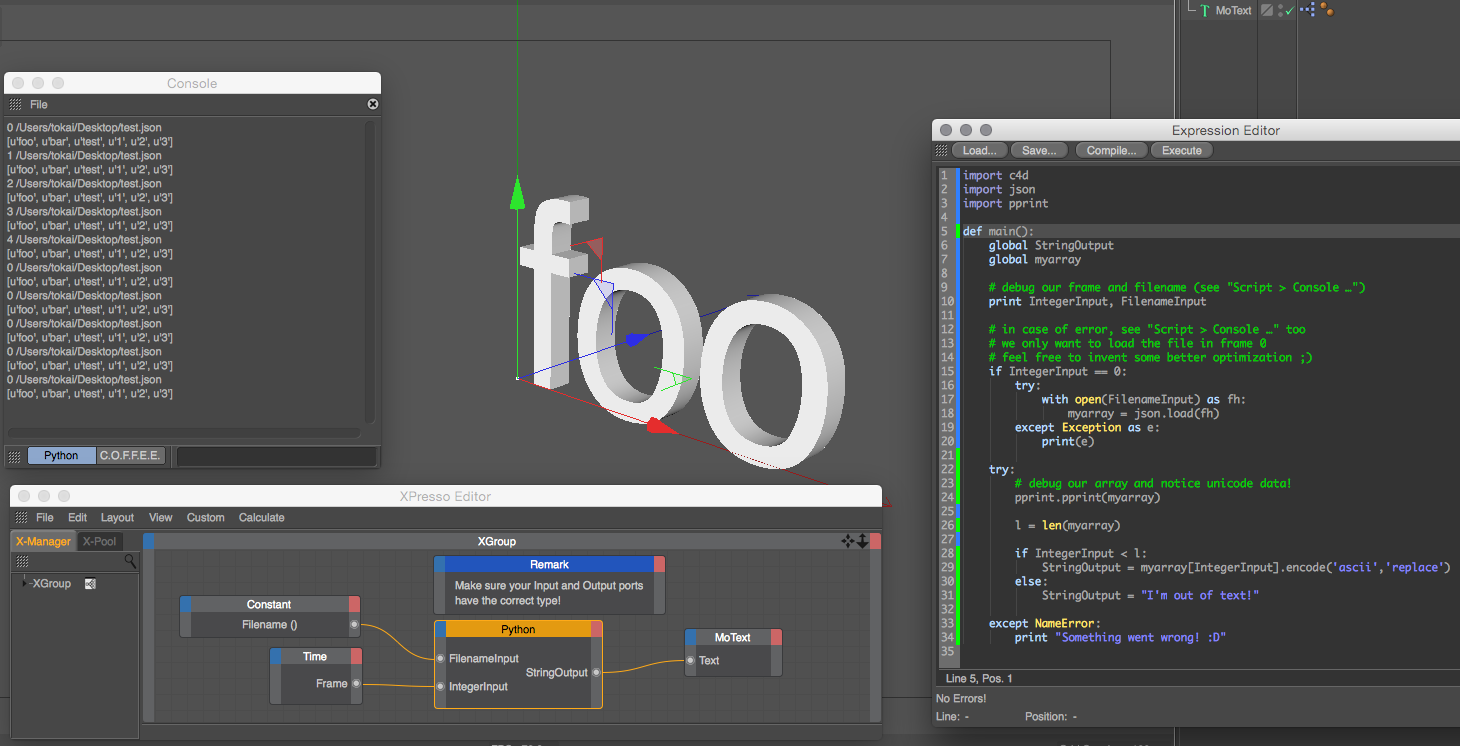Switch to the X-Pool tab
1460x746 pixels.
point(99,541)
